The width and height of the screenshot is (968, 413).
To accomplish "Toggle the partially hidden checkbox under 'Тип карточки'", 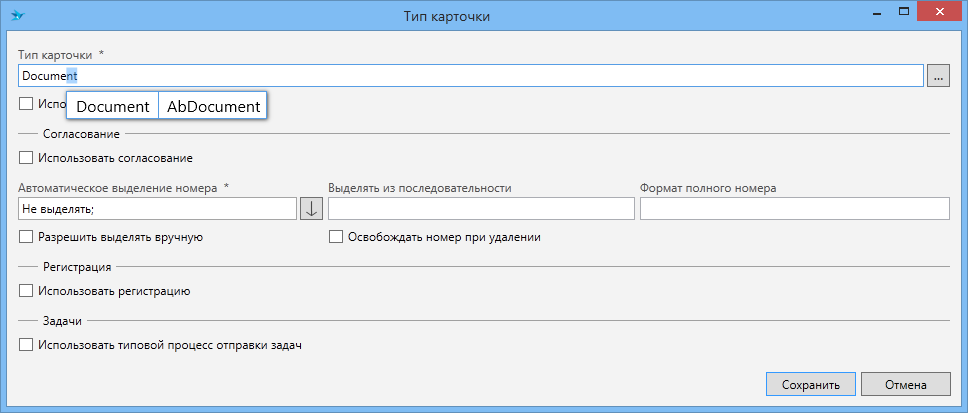I will coord(26,103).
